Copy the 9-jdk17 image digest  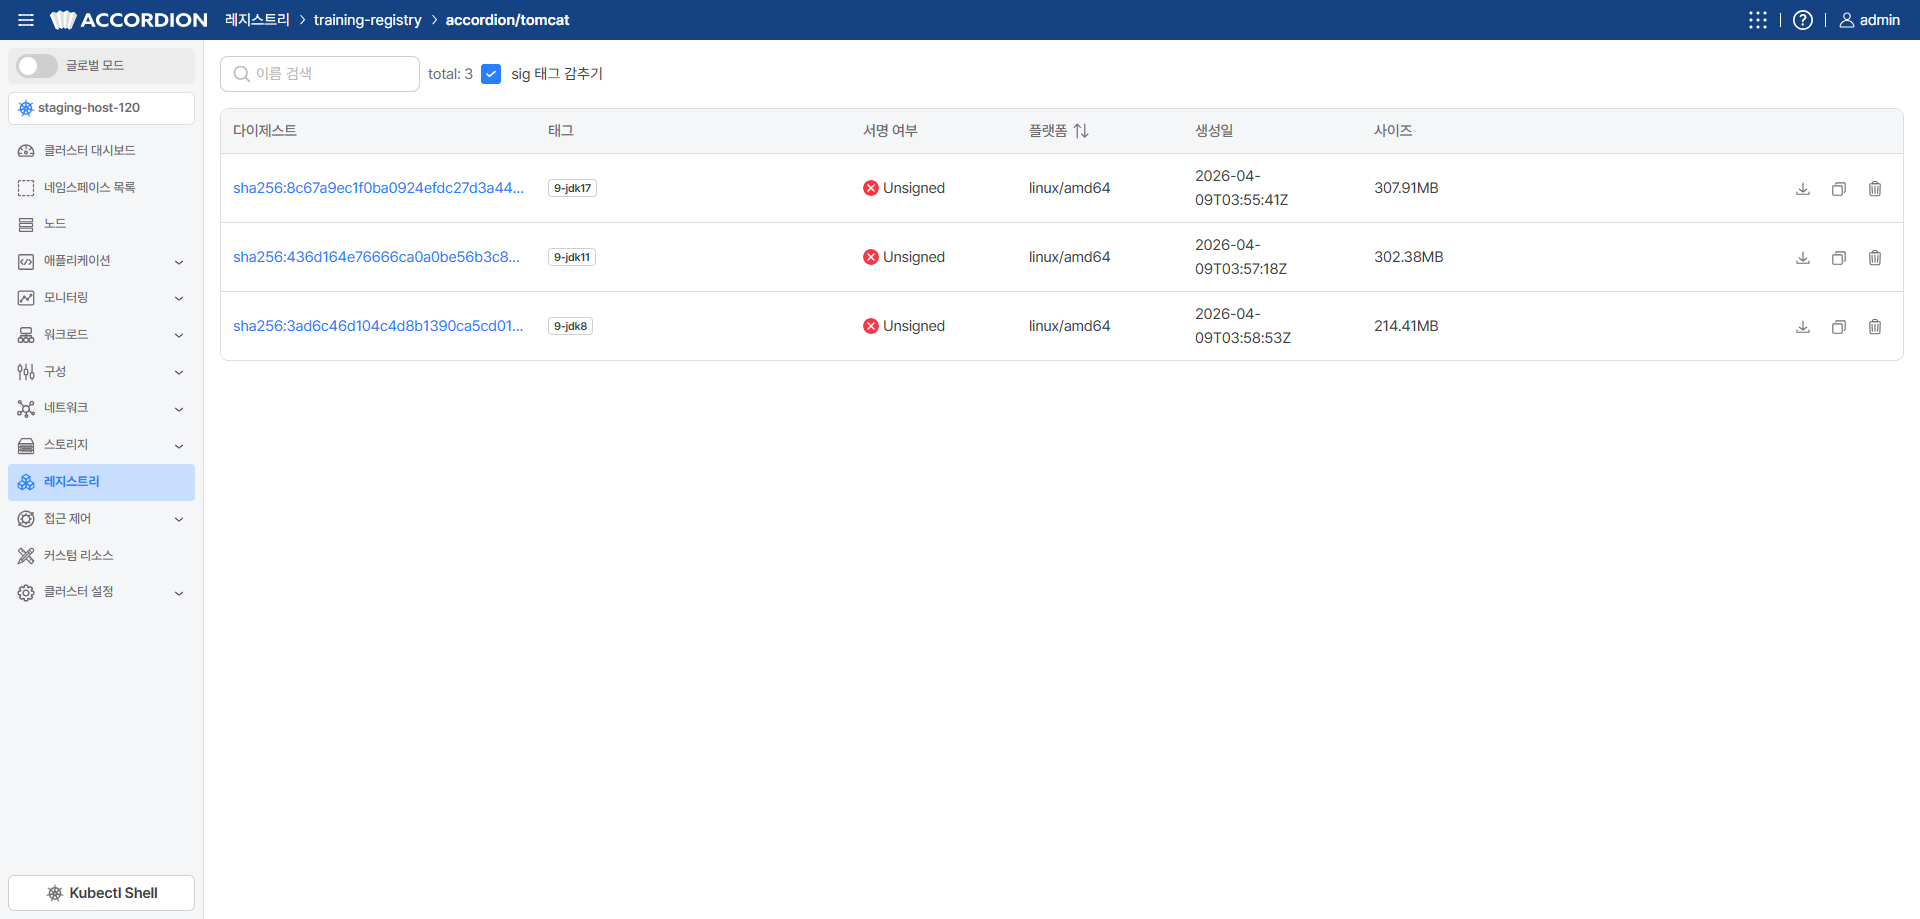(1839, 189)
